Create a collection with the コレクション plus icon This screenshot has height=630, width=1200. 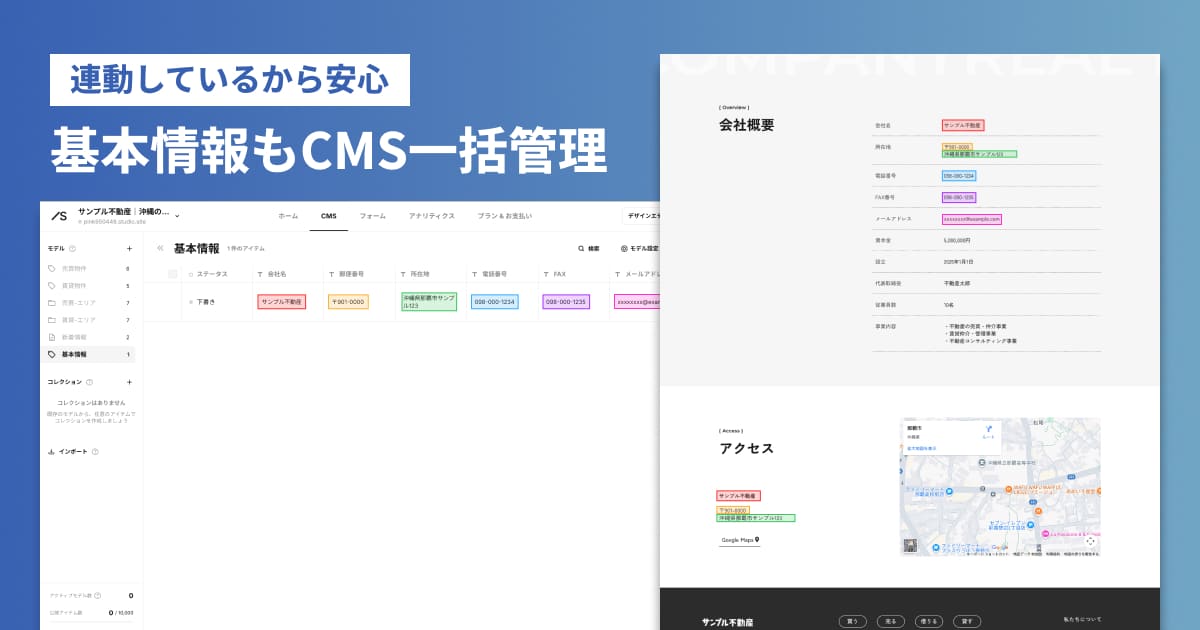[x=129, y=382]
